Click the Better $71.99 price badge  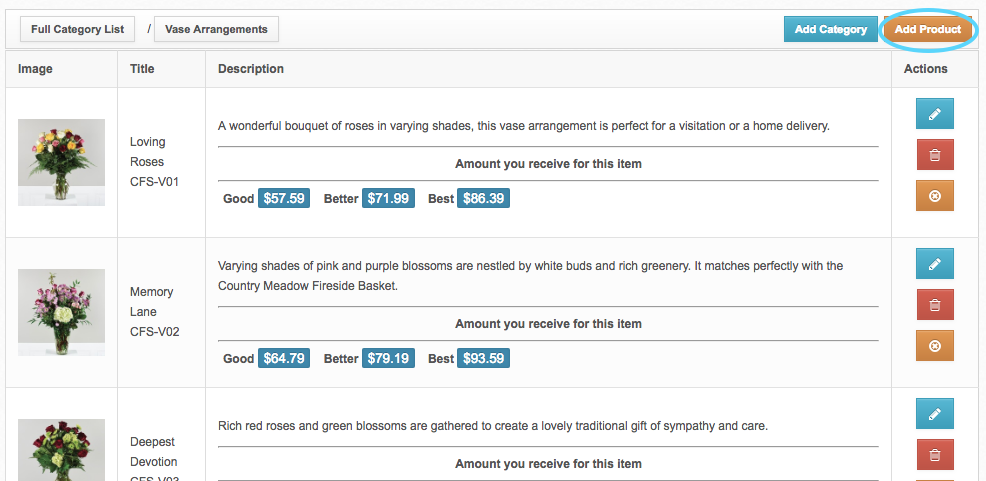[388, 198]
